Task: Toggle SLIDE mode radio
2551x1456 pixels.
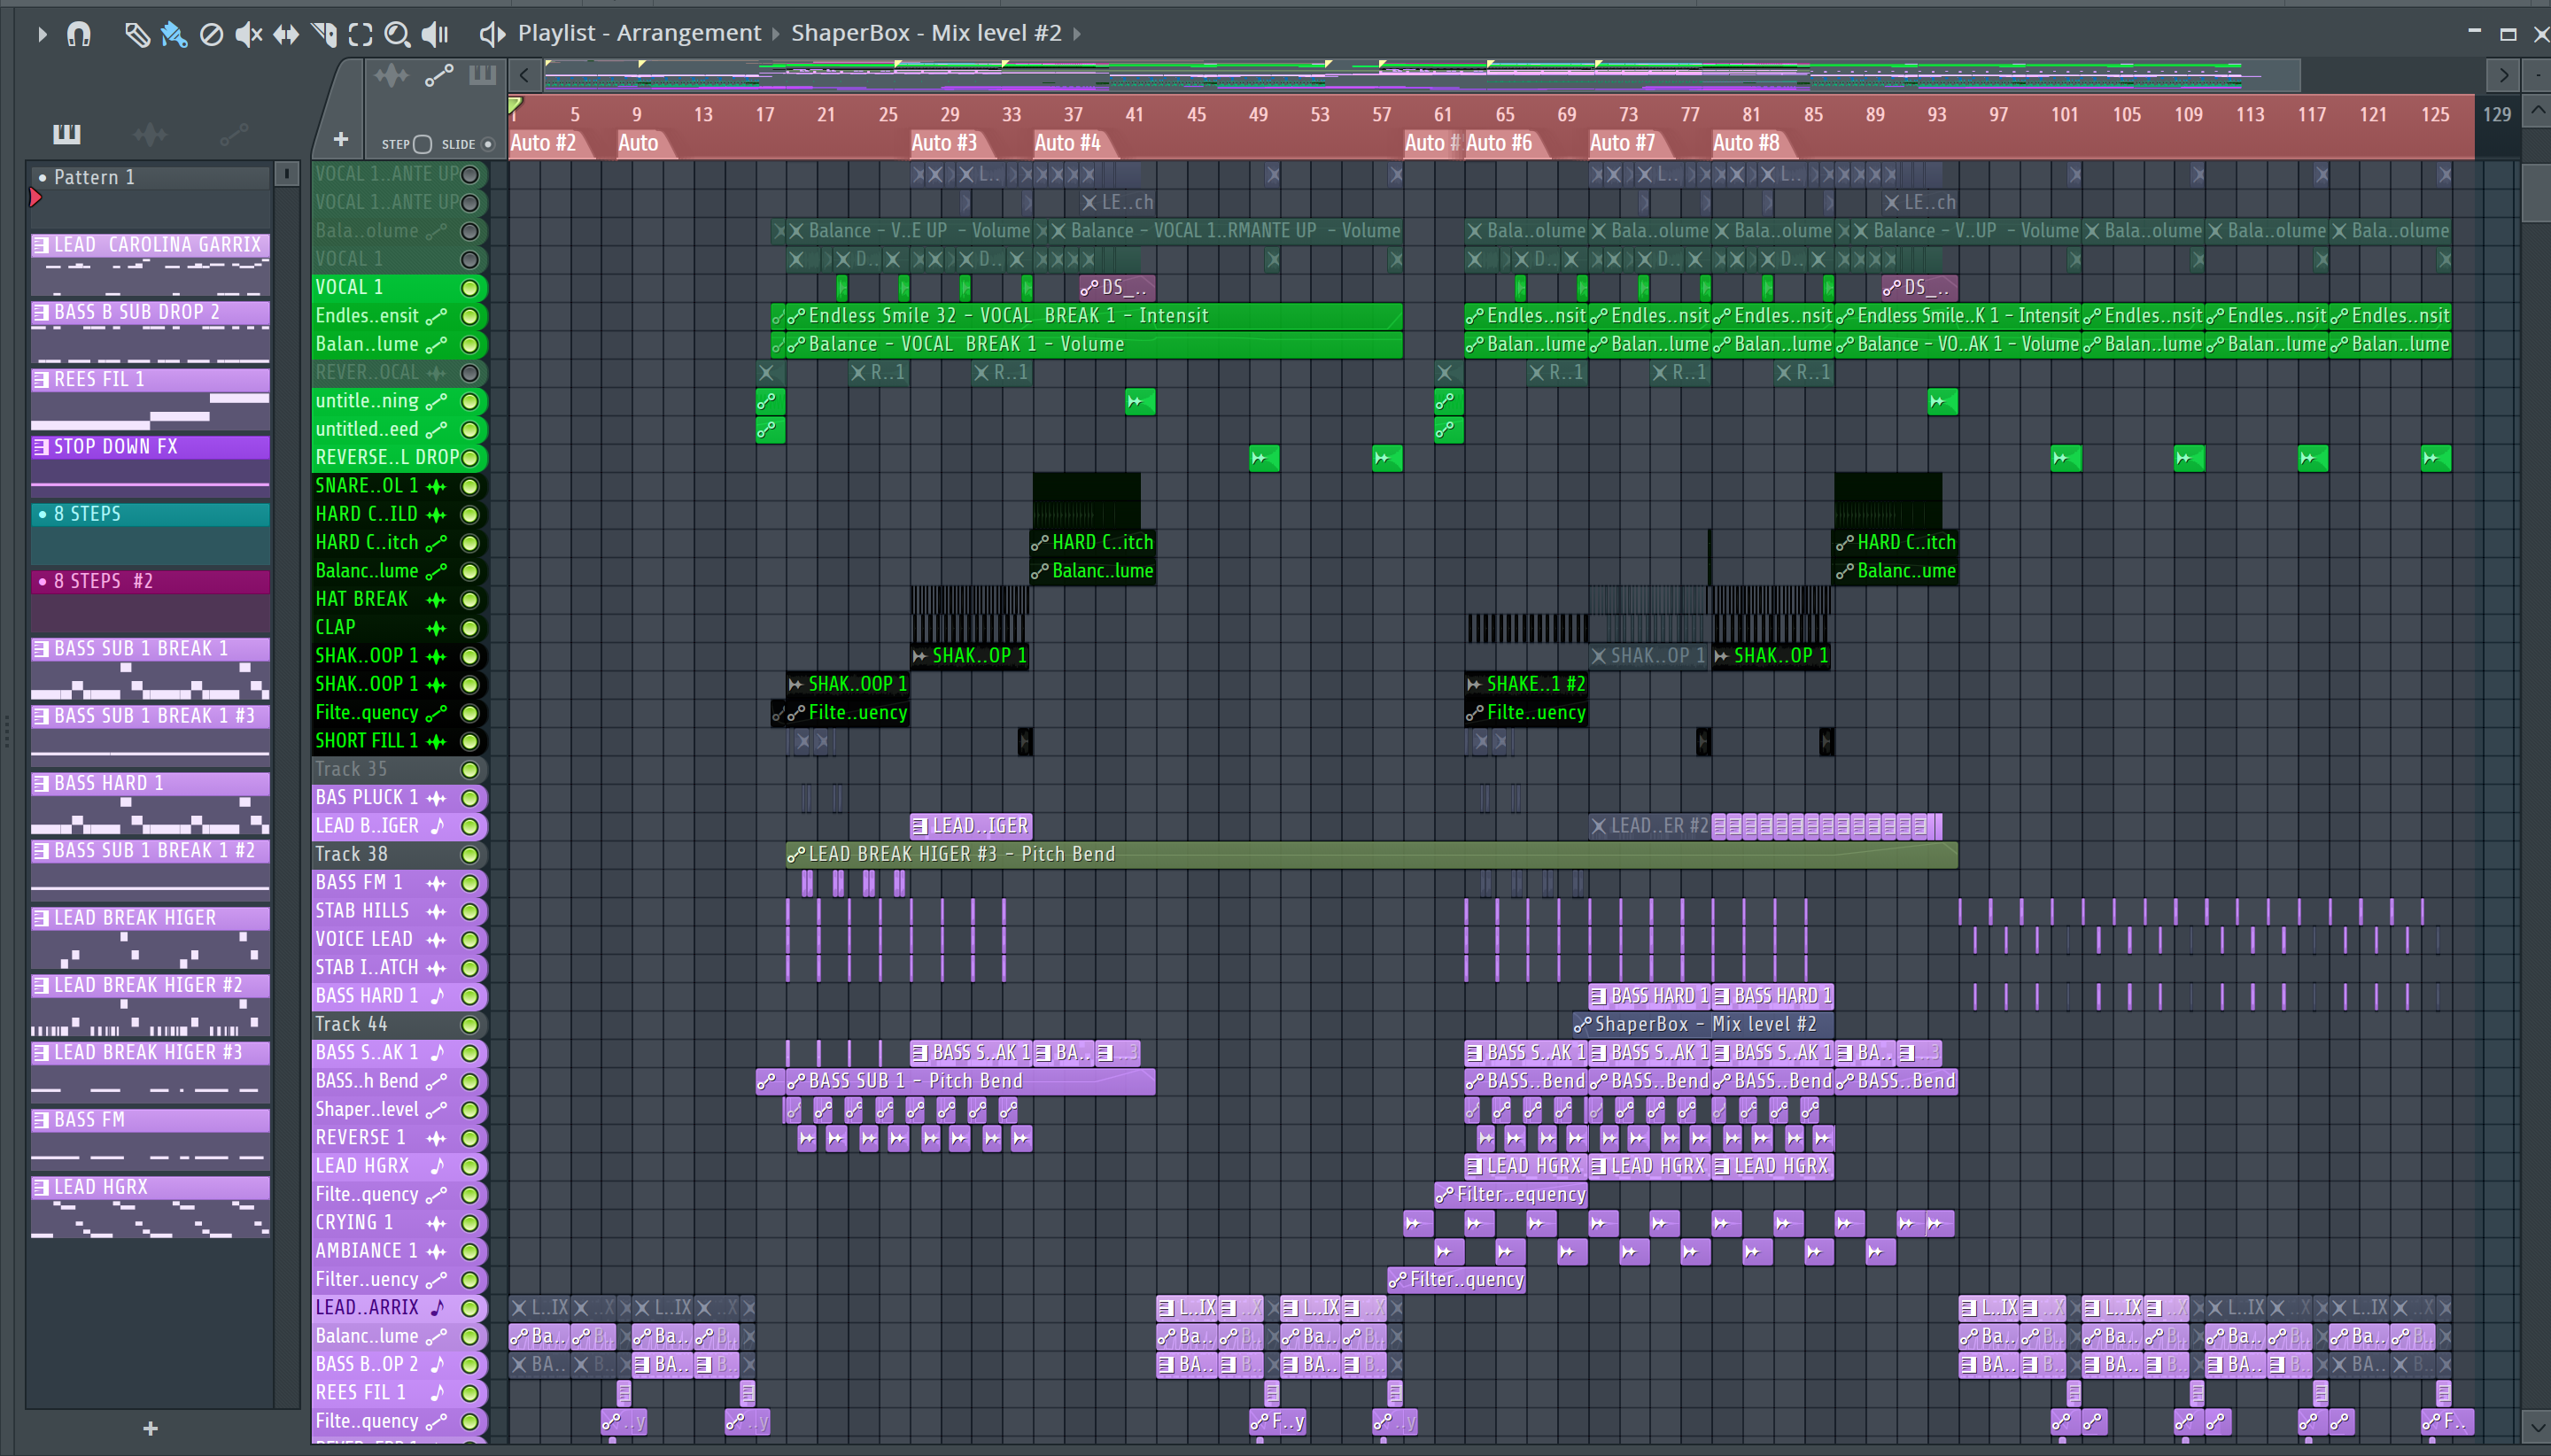Action: [488, 144]
